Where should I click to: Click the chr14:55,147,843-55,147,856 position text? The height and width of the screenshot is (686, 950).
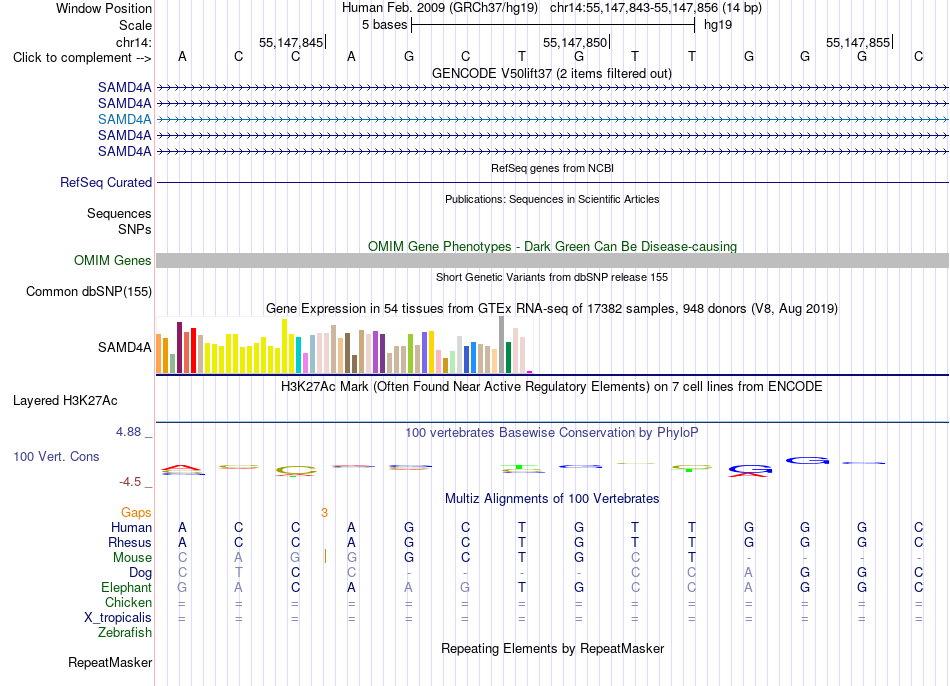pyautogui.click(x=634, y=8)
